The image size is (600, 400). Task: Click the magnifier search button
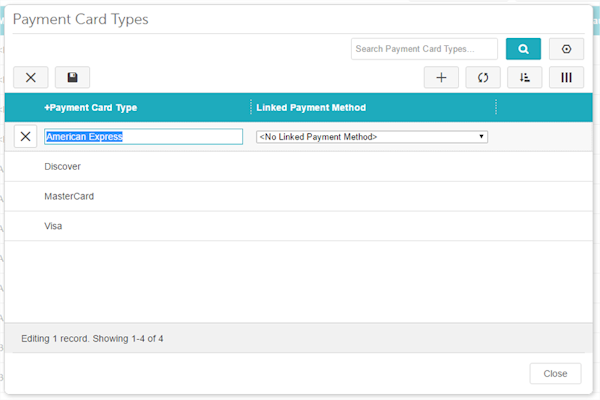(x=523, y=49)
